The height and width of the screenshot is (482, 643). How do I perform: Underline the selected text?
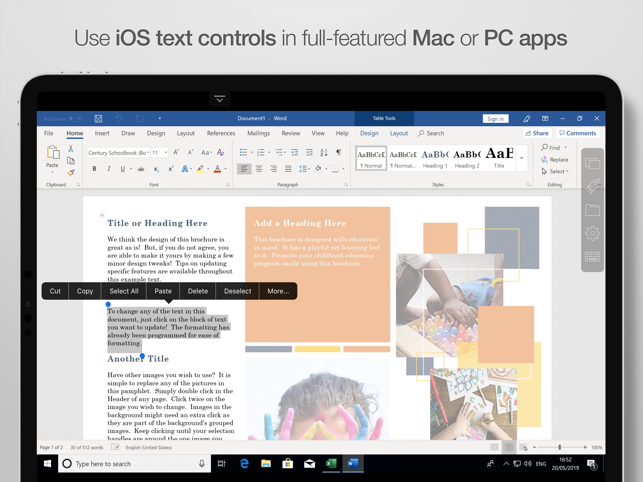[123, 169]
